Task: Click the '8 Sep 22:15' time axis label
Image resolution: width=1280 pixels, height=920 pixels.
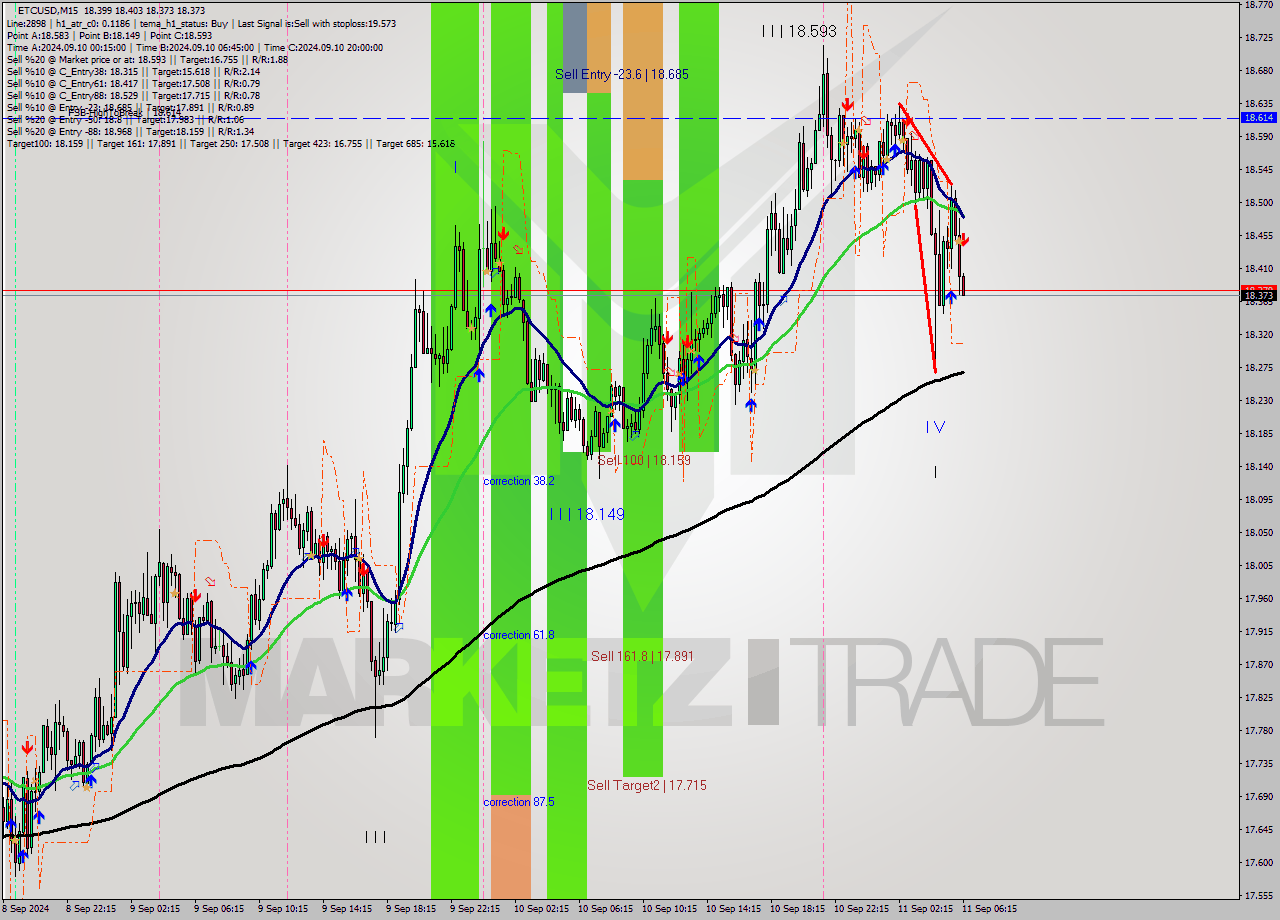Action: click(90, 909)
